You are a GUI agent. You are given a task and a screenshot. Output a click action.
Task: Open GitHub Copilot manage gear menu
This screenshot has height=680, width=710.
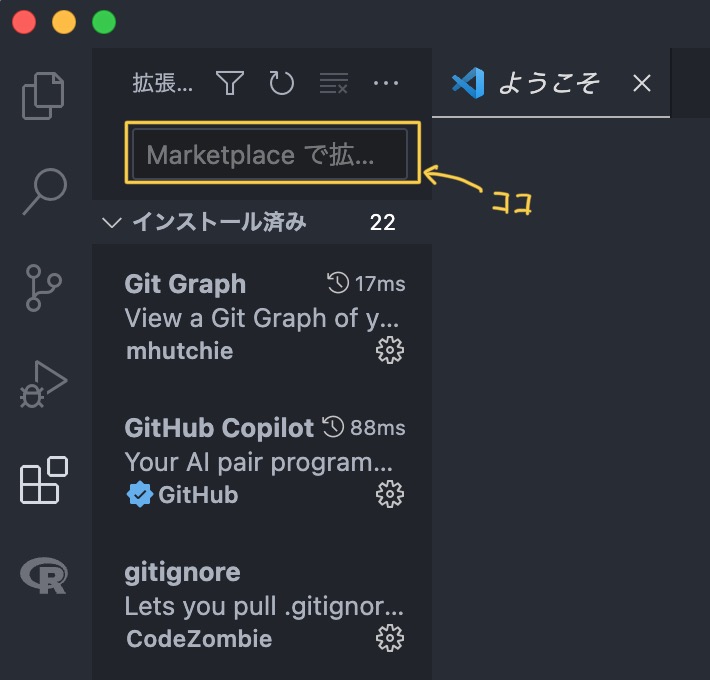coord(389,494)
